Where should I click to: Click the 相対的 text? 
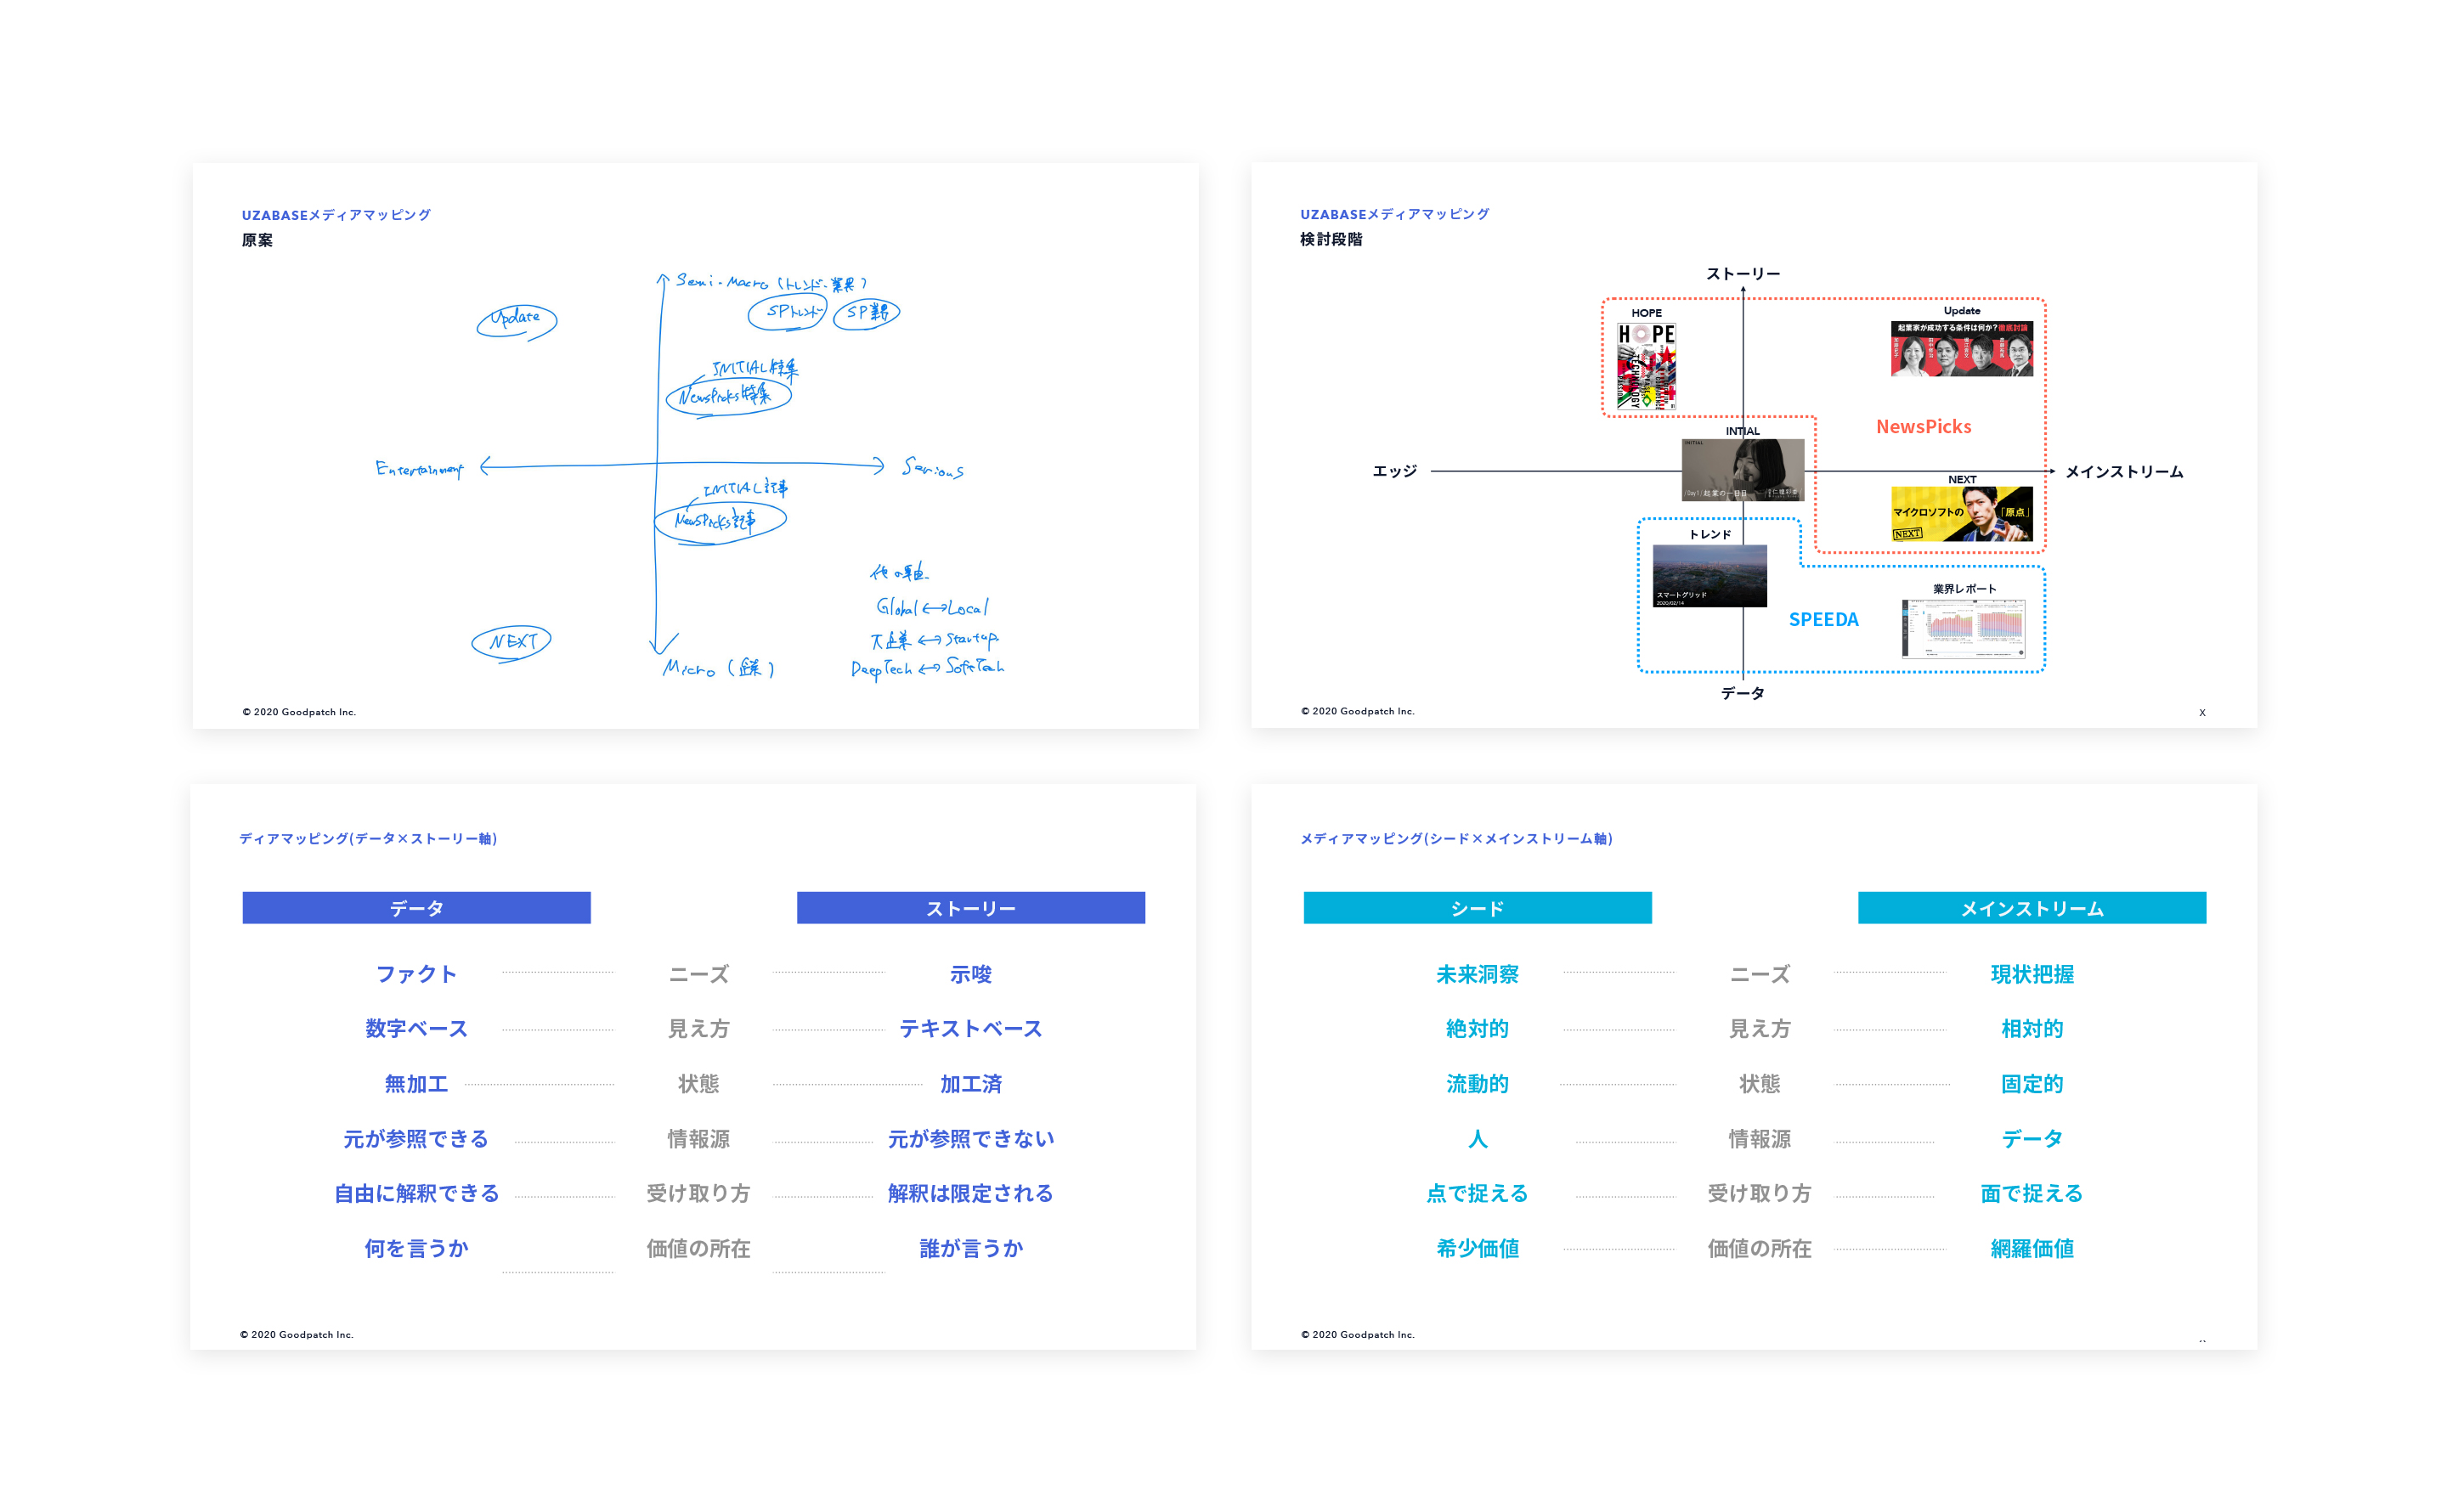tap(2031, 1029)
